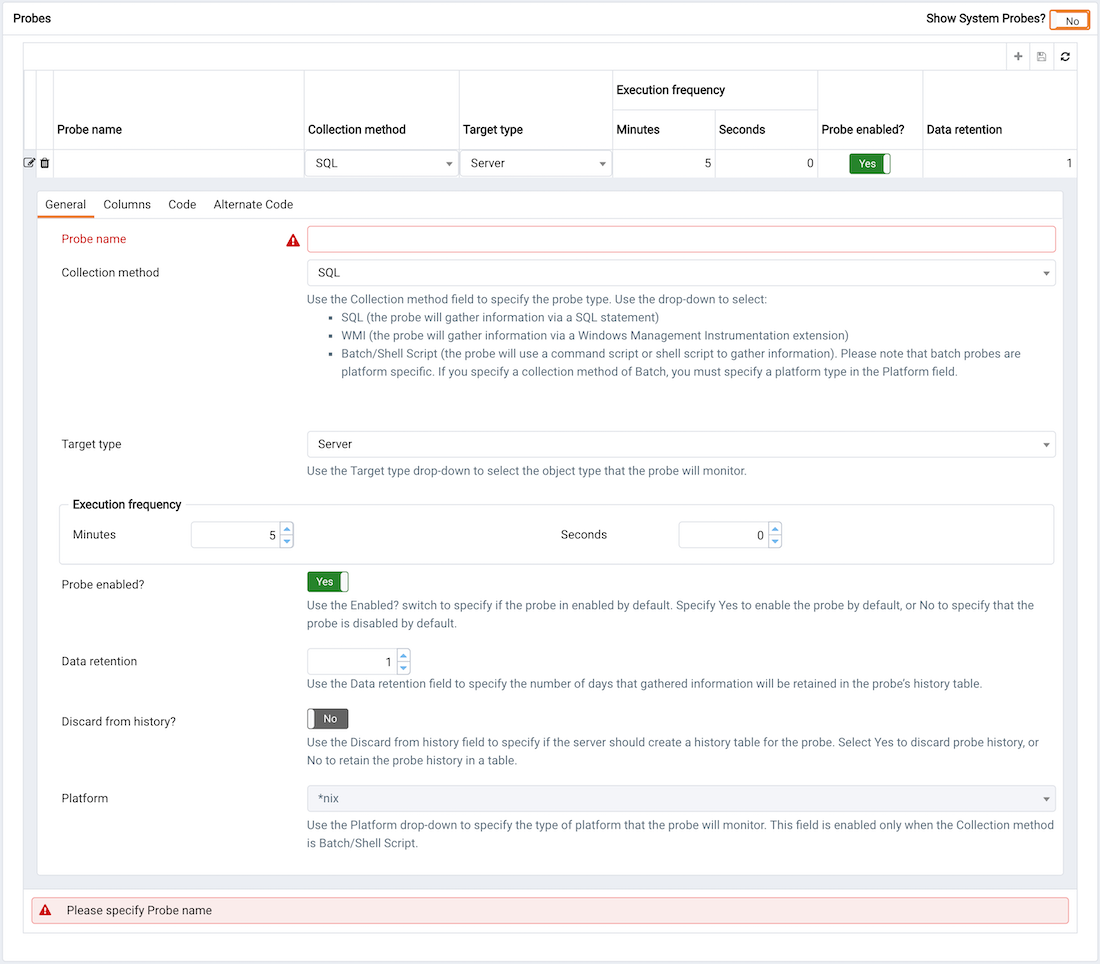Delete the probe row with trash icon
1100x964 pixels.
tap(45, 163)
